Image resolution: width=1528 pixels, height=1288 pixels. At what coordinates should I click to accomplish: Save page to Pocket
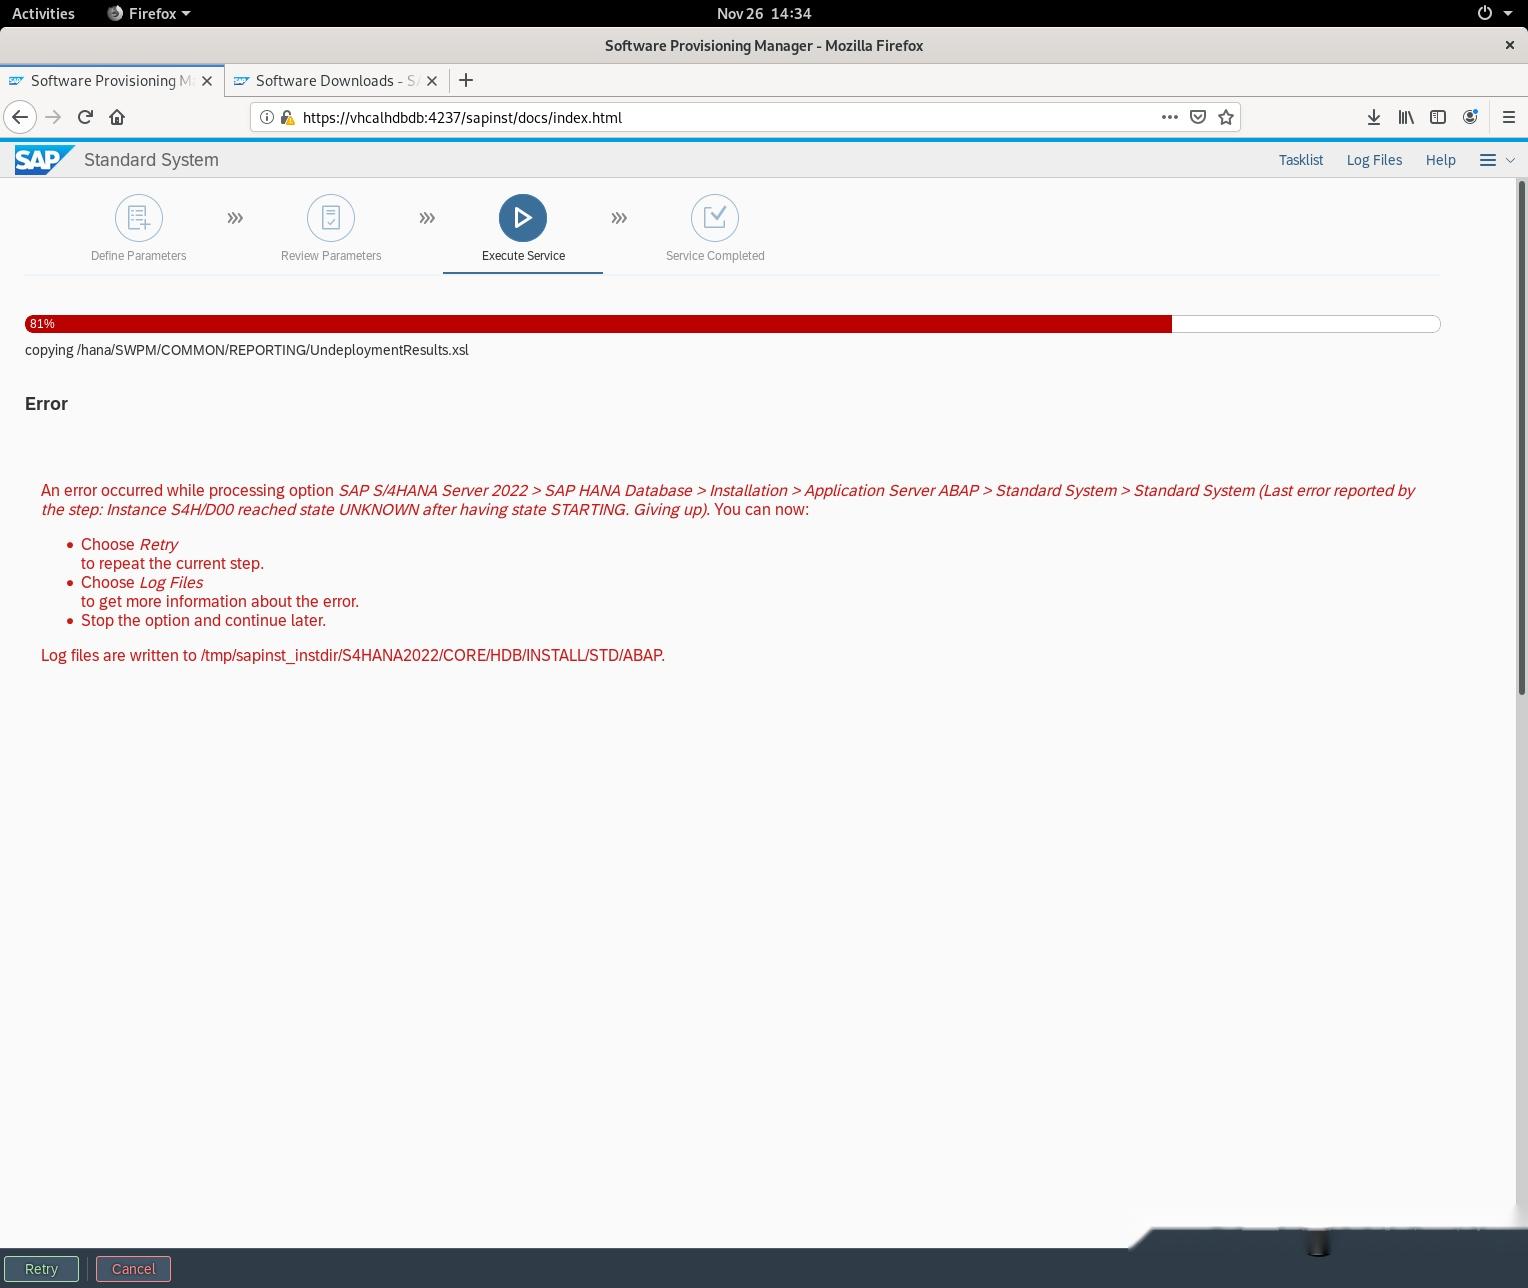coord(1198,117)
